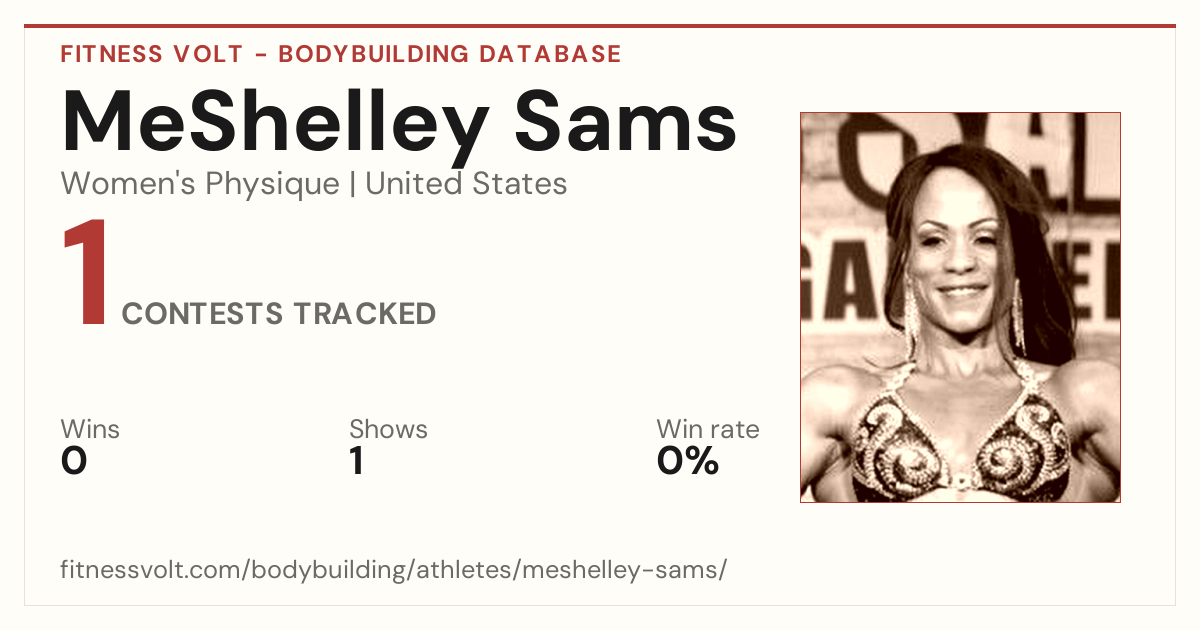The image size is (1200, 630).
Task: Select the Contests Tracked label
Action: pos(278,314)
